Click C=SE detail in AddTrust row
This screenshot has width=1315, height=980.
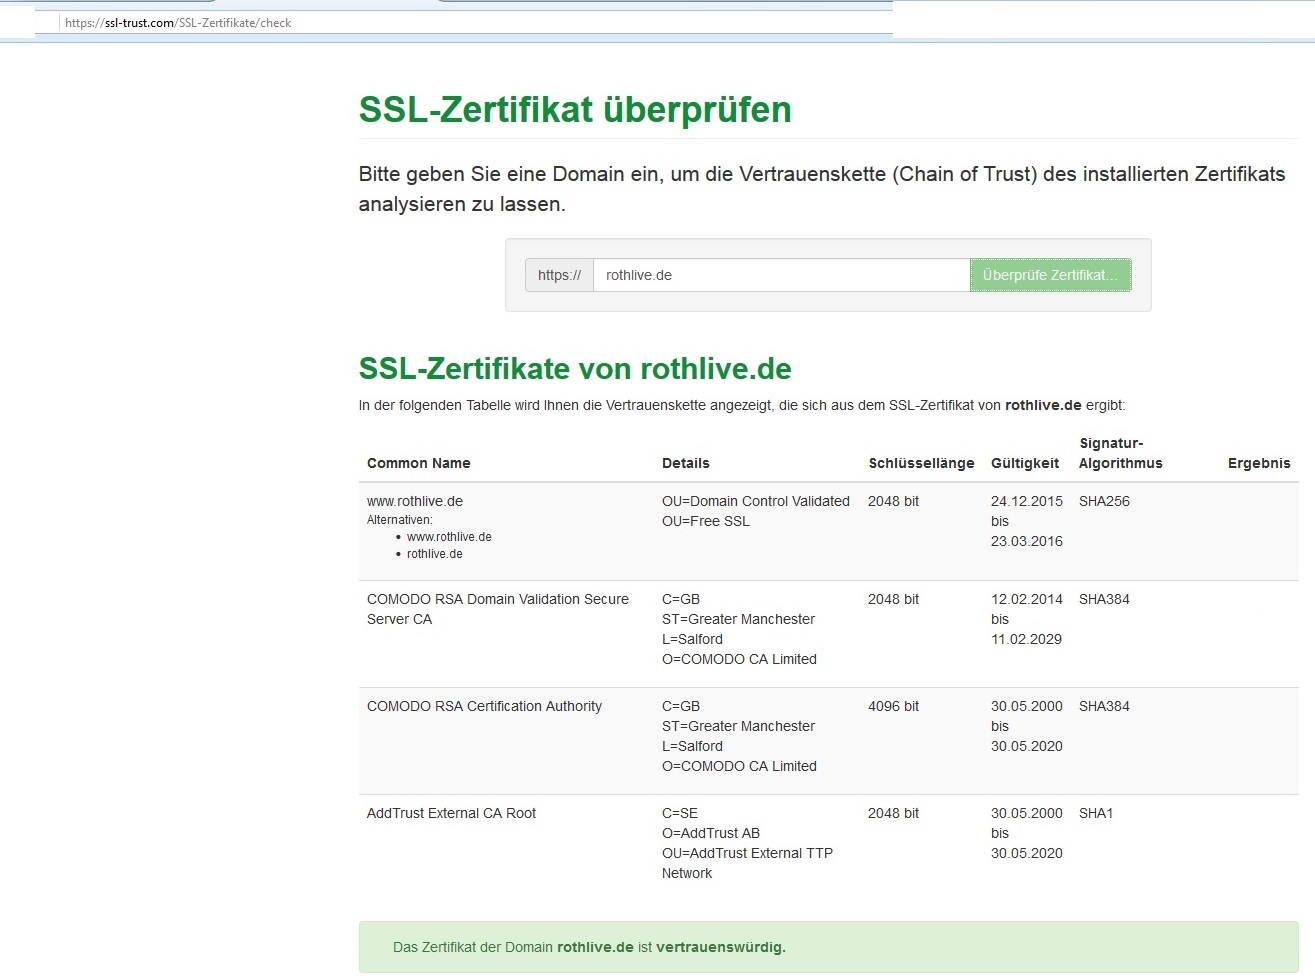680,813
